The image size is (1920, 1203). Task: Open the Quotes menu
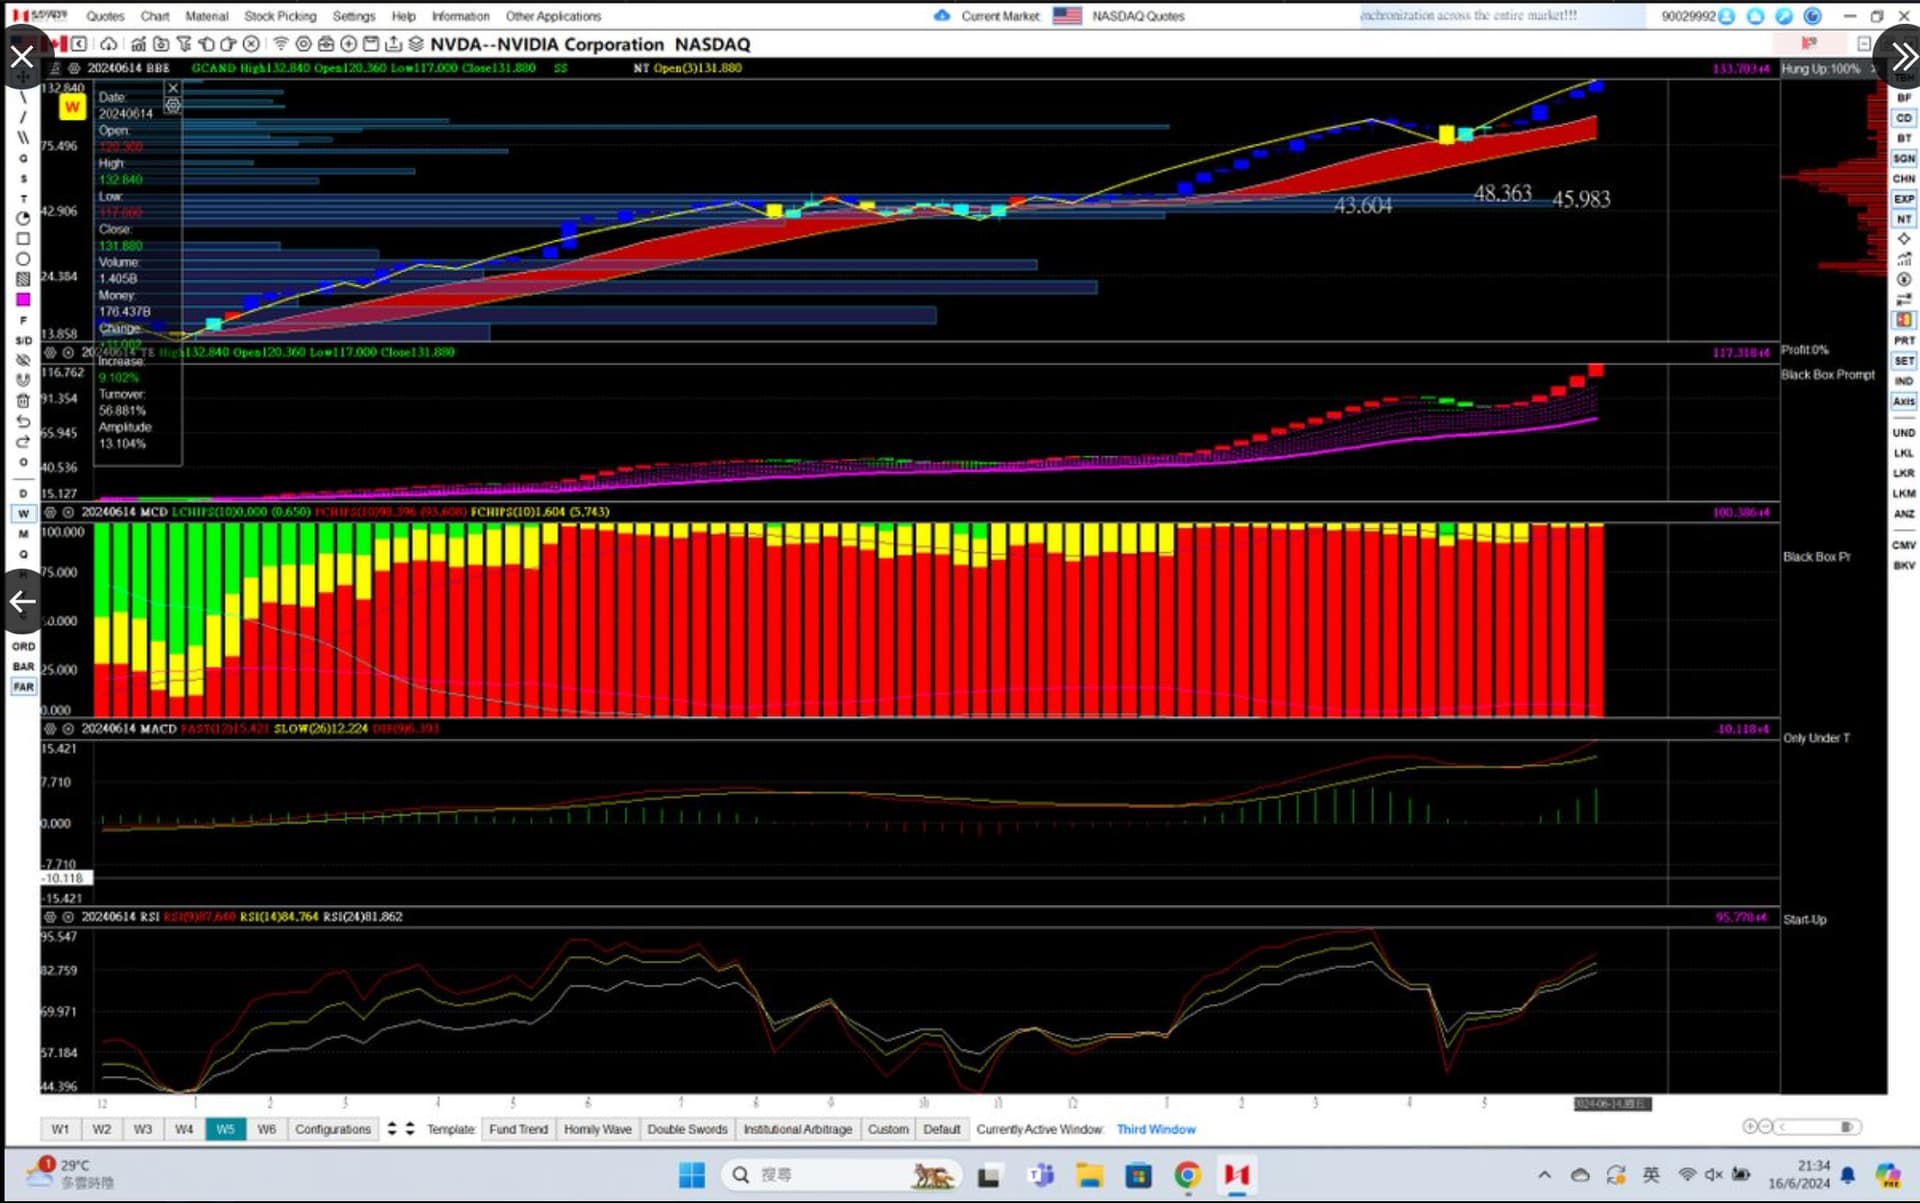pos(105,16)
